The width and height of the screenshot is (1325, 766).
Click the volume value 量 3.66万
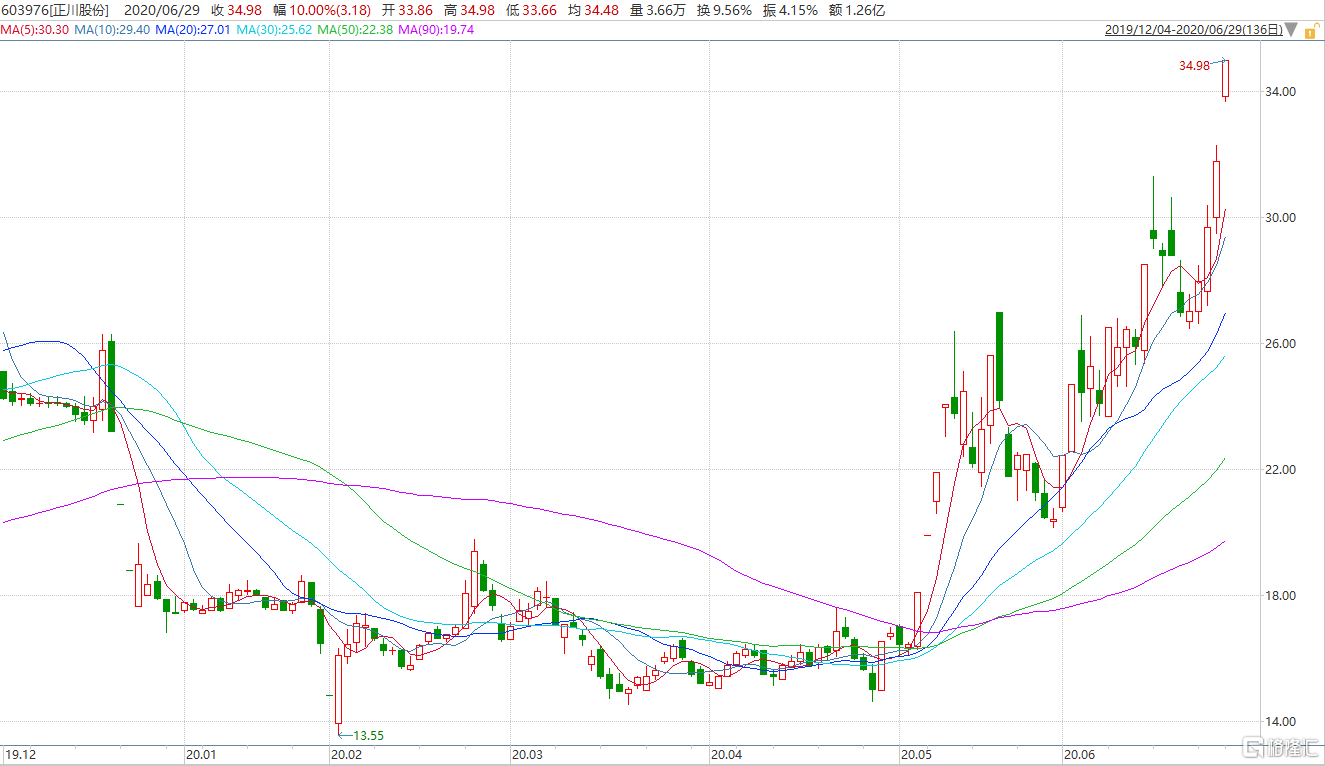pos(659,11)
